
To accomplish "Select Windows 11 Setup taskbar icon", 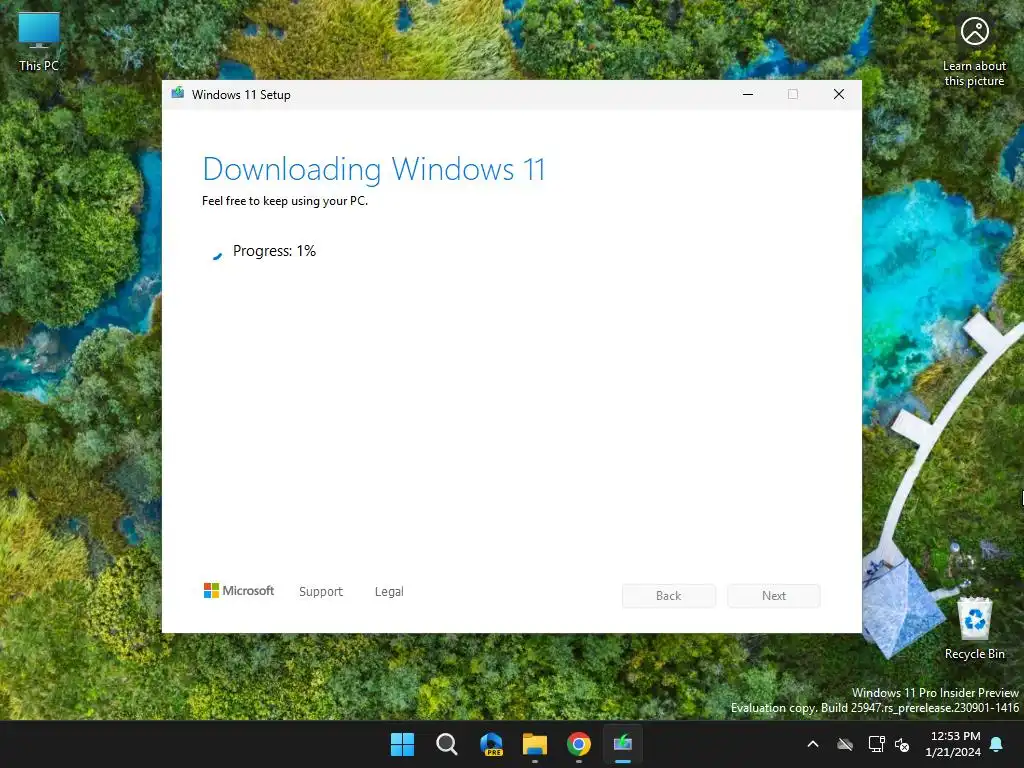I will (x=623, y=744).
